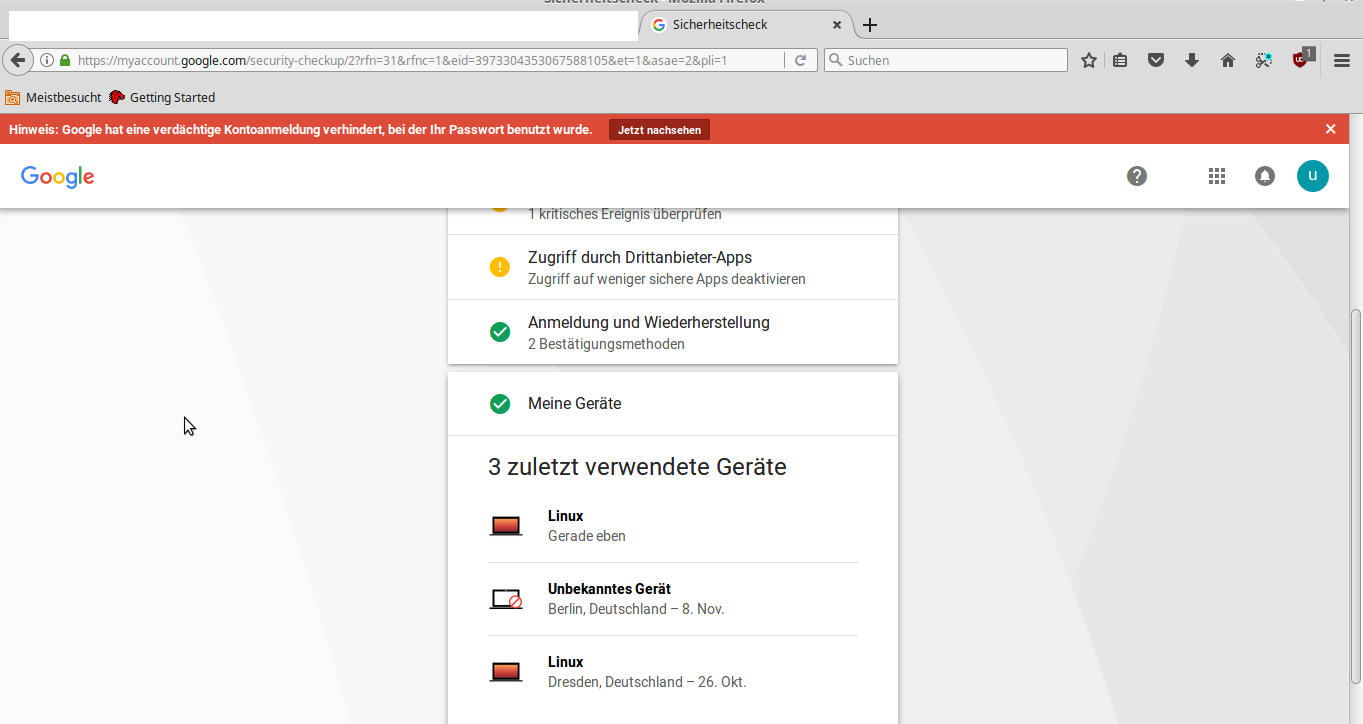Collapse the Meine Geräte section
Viewport: 1363px width, 724px height.
[673, 404]
